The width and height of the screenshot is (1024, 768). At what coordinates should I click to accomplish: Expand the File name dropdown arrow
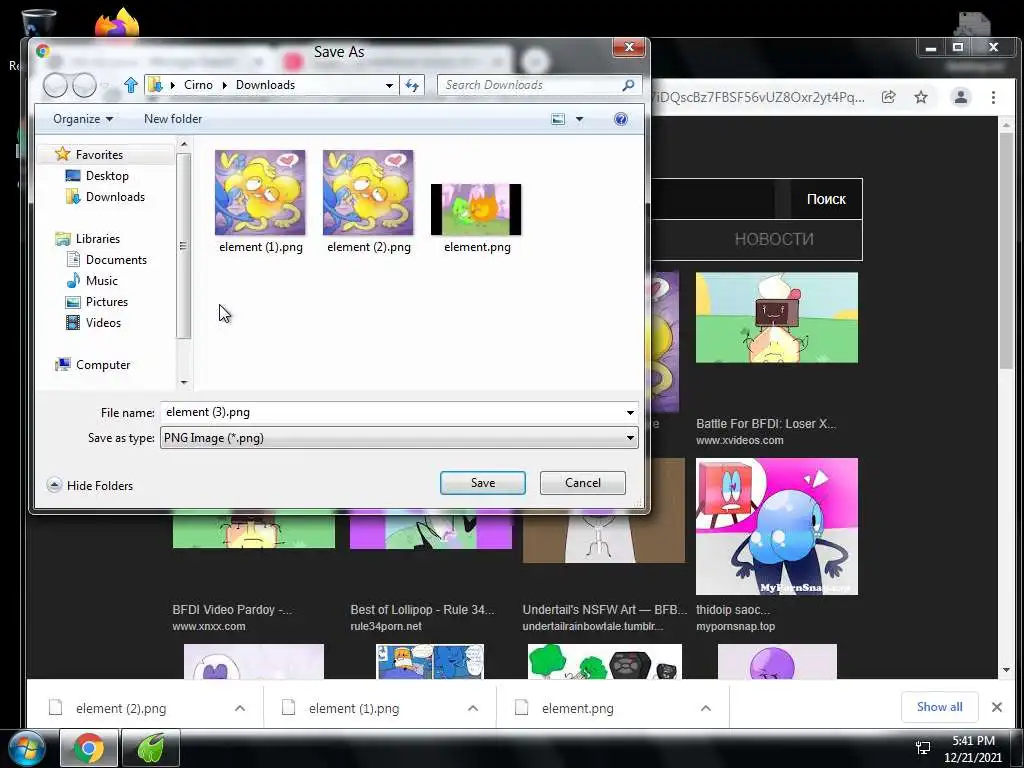tap(630, 412)
